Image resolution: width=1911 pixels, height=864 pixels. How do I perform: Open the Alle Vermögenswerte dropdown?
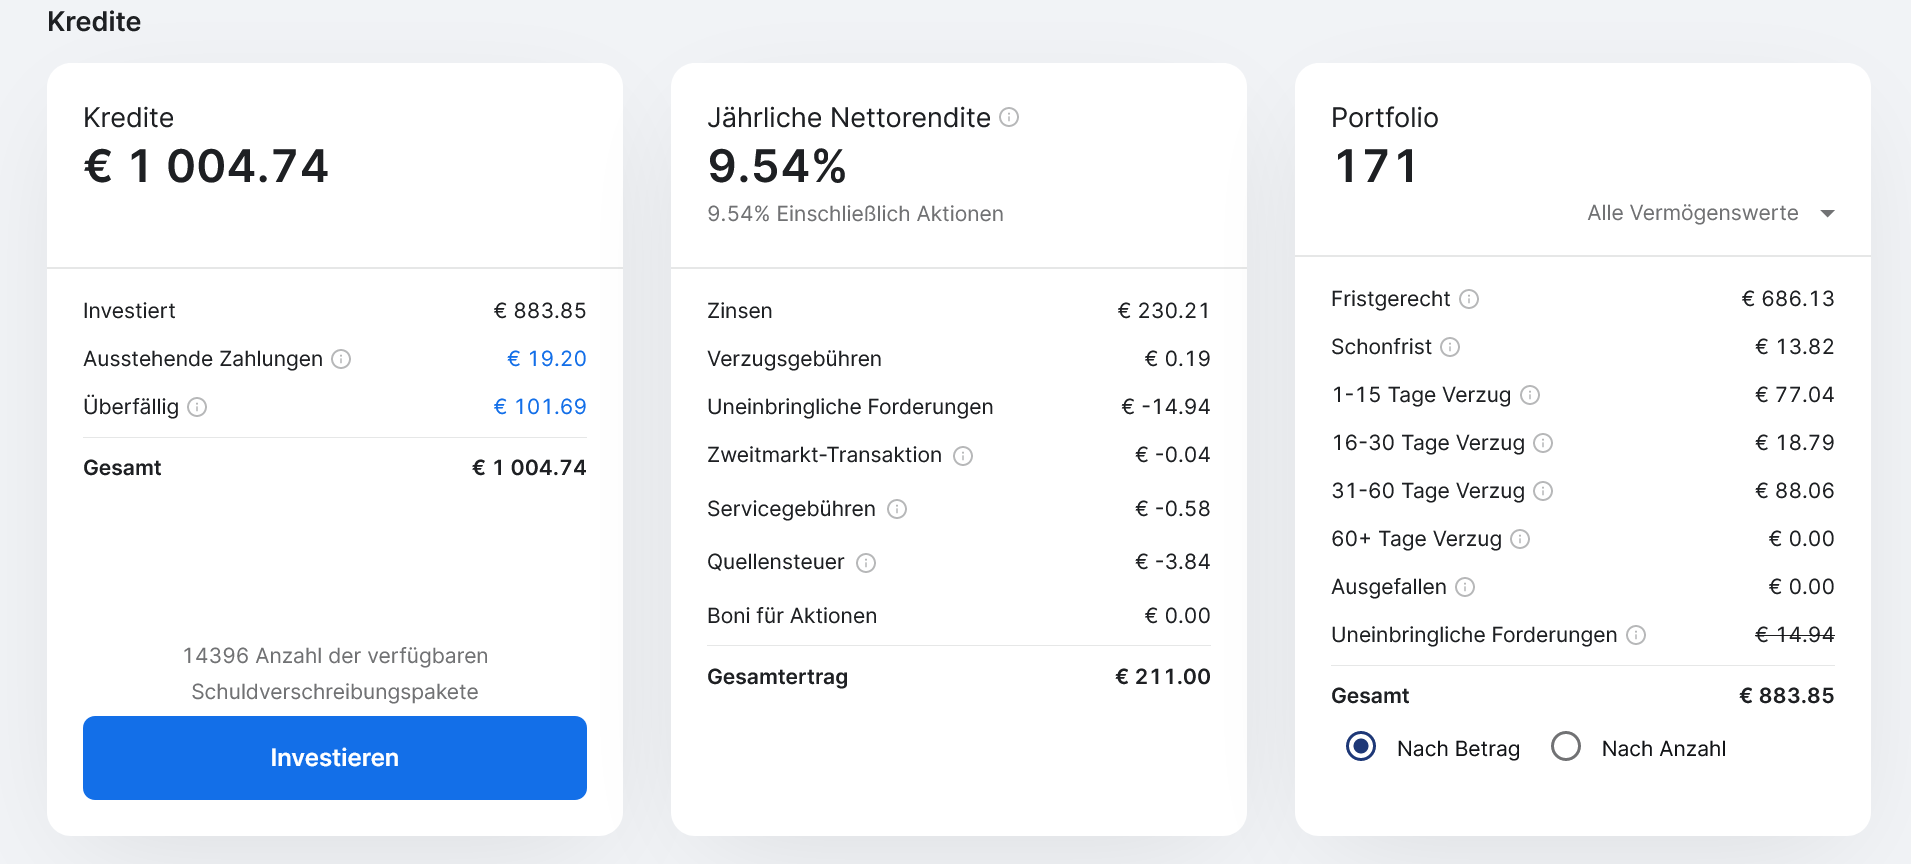click(x=1711, y=213)
